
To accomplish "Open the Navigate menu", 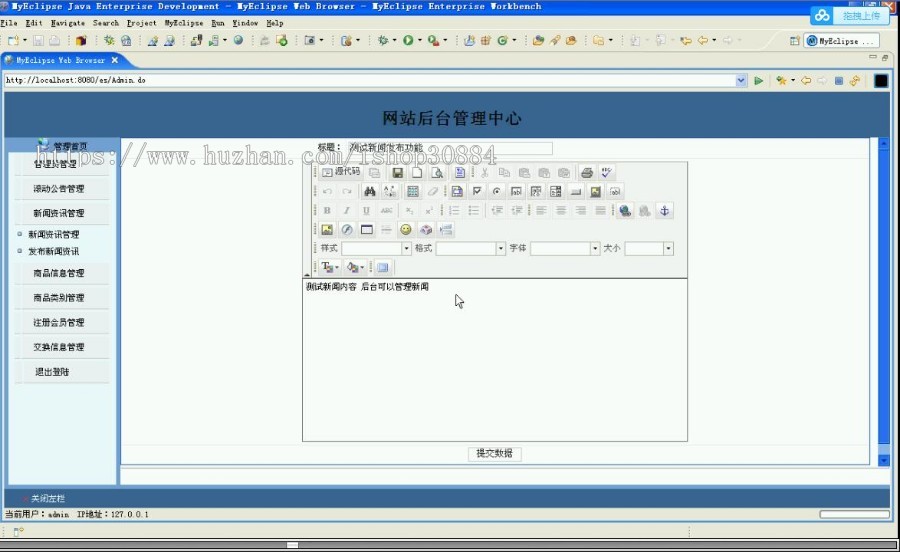I will coord(68,23).
